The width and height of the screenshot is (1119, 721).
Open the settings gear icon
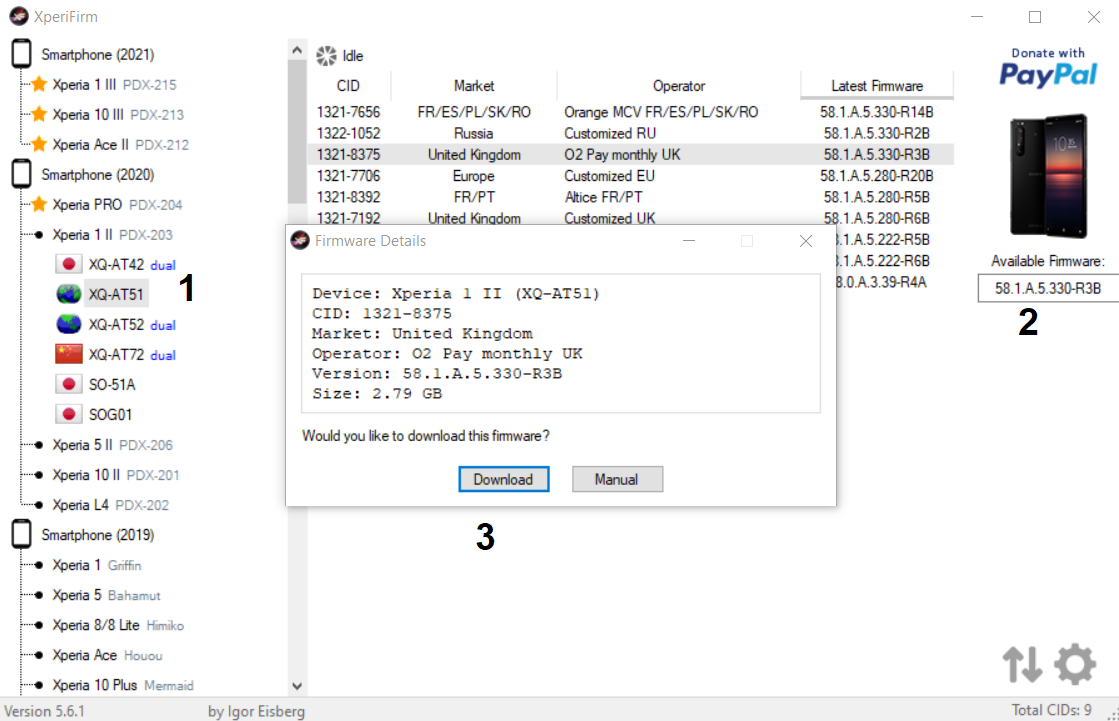point(1074,663)
